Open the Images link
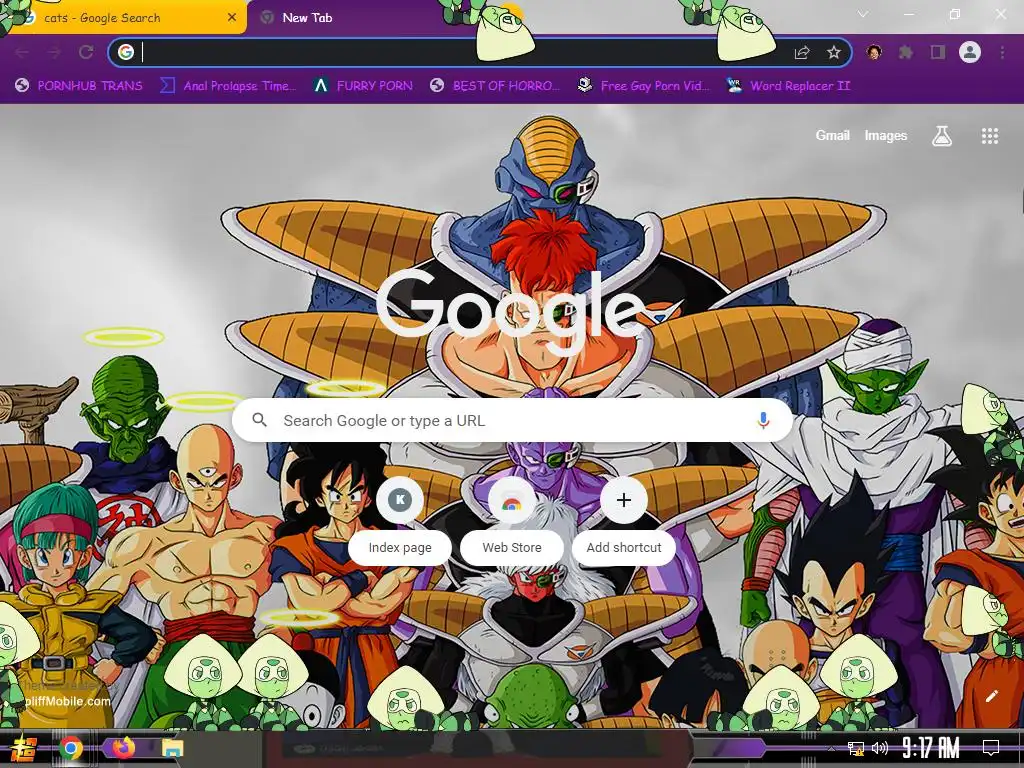 tap(886, 135)
